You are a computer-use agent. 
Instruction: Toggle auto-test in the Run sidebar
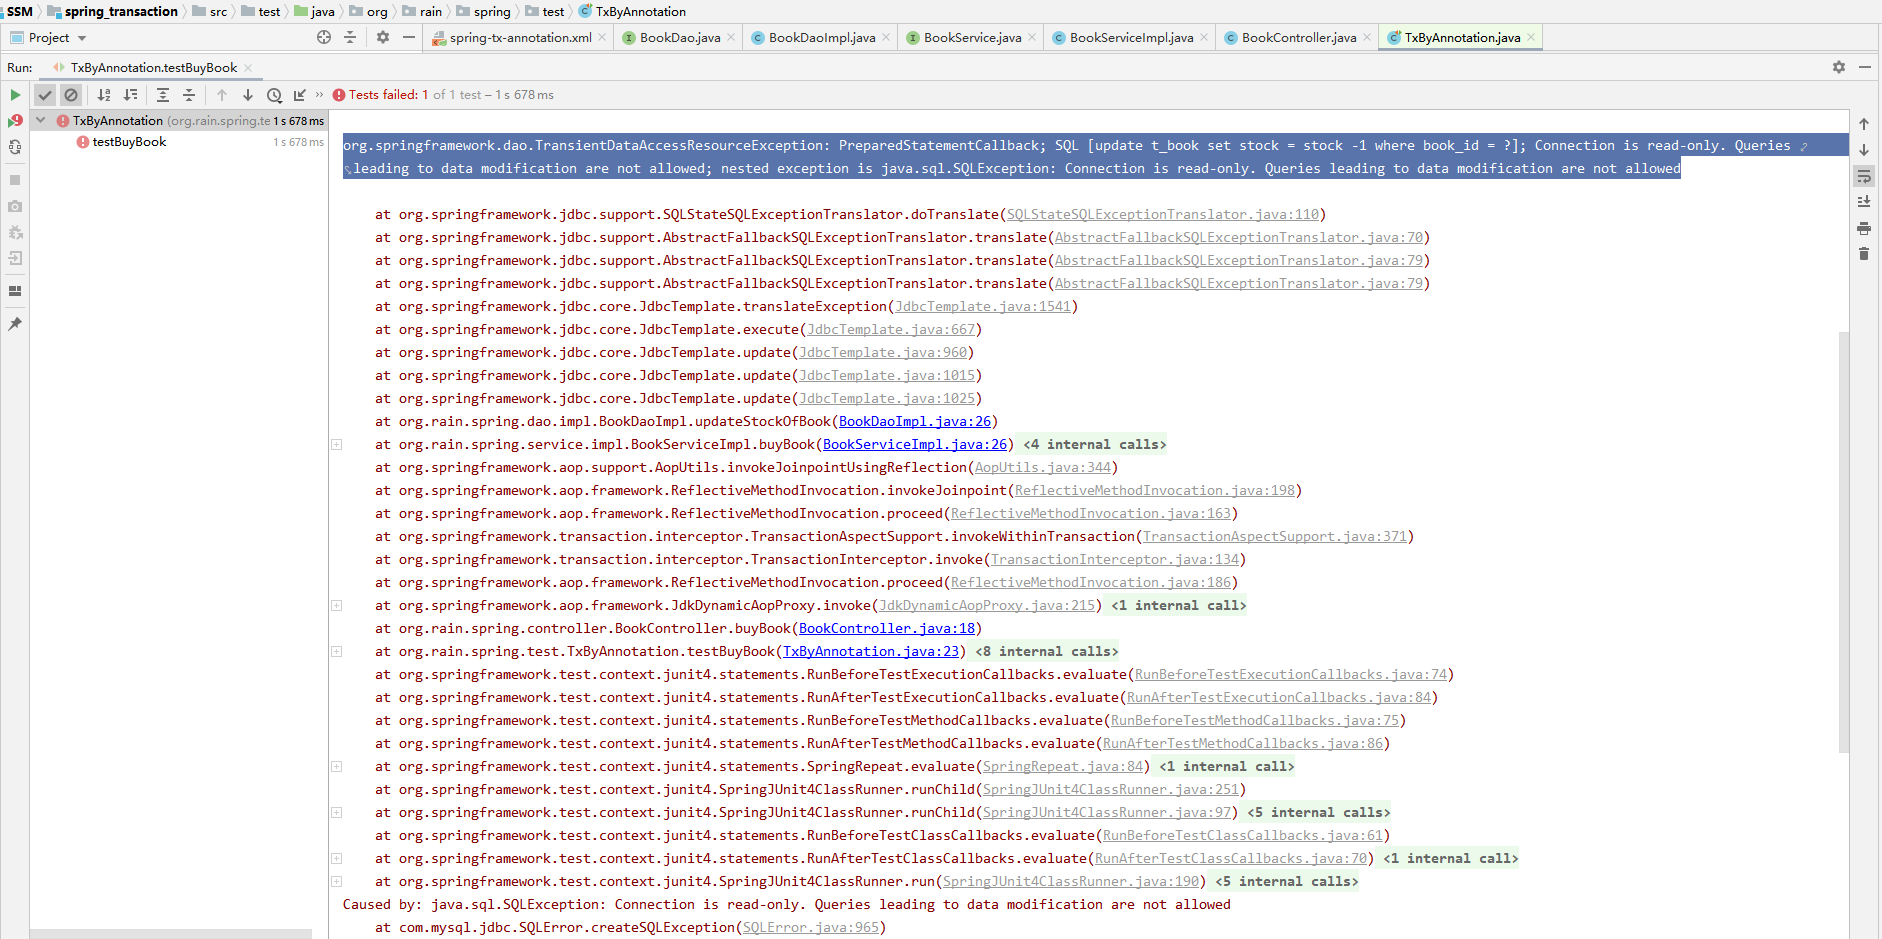(15, 147)
